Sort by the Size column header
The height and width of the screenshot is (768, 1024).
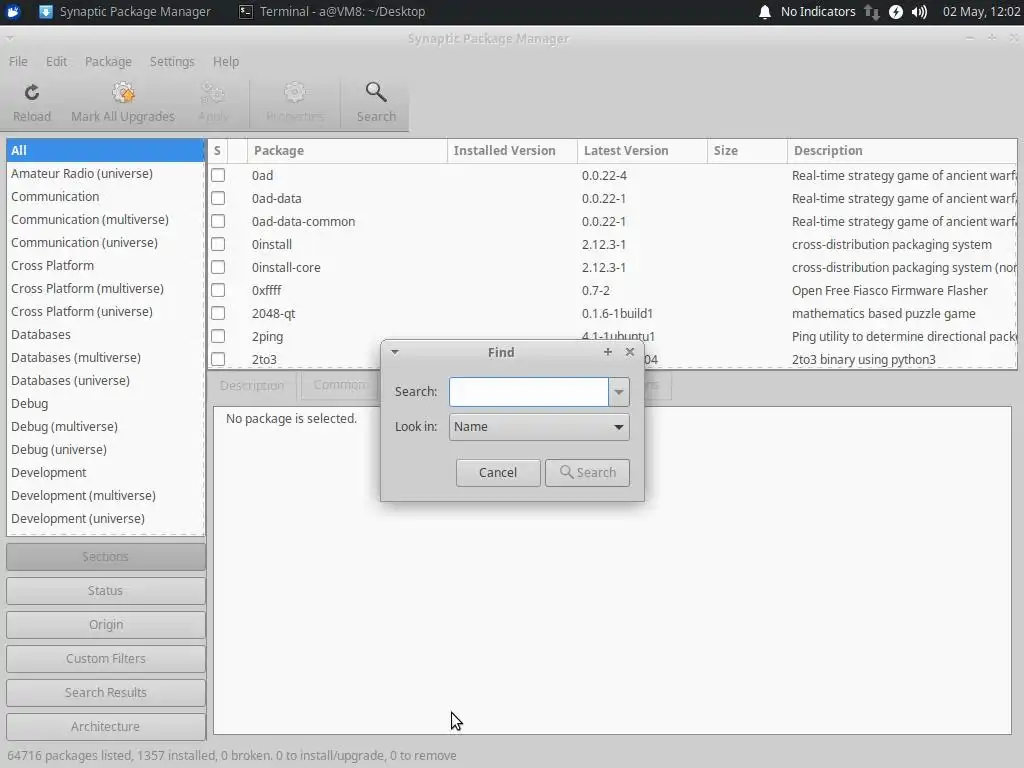[x=747, y=150]
